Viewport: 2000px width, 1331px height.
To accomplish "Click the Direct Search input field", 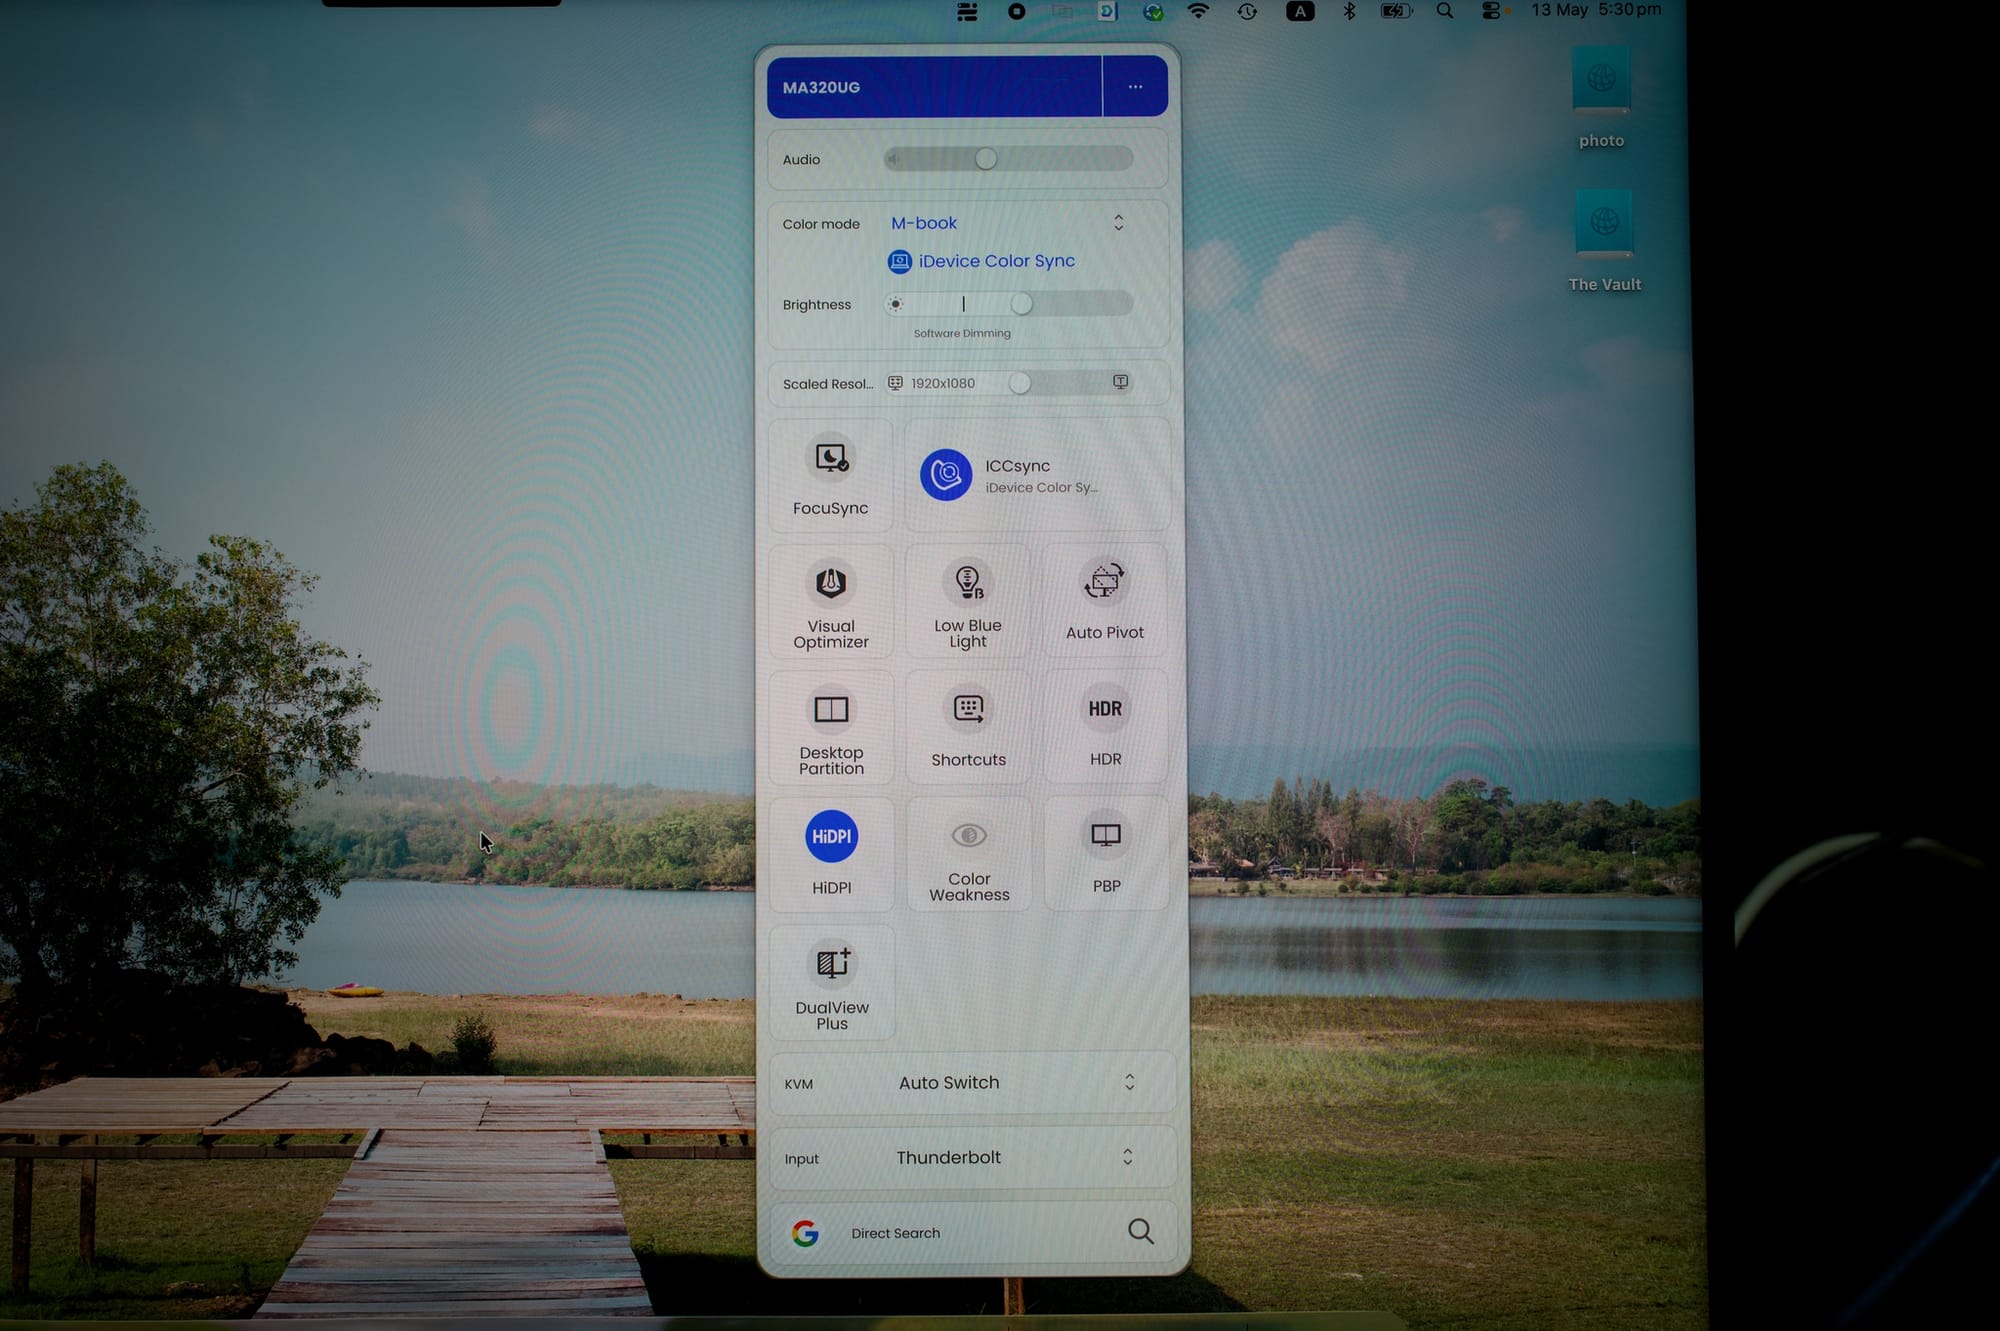I will point(973,1233).
